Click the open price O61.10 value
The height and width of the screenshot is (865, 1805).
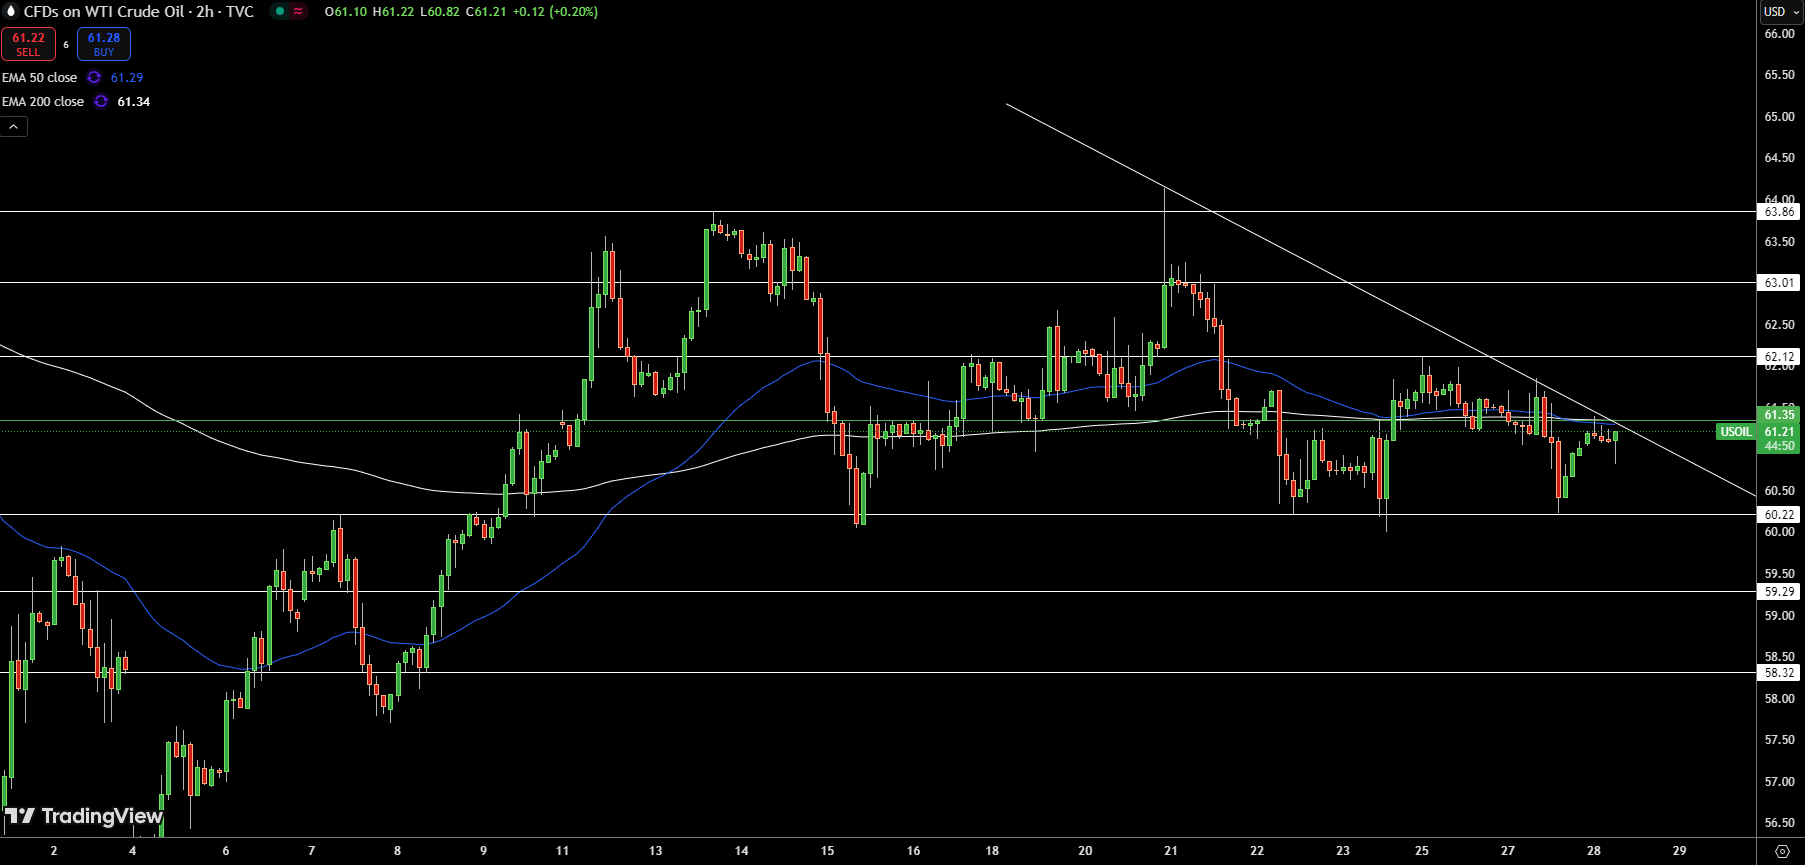[345, 12]
